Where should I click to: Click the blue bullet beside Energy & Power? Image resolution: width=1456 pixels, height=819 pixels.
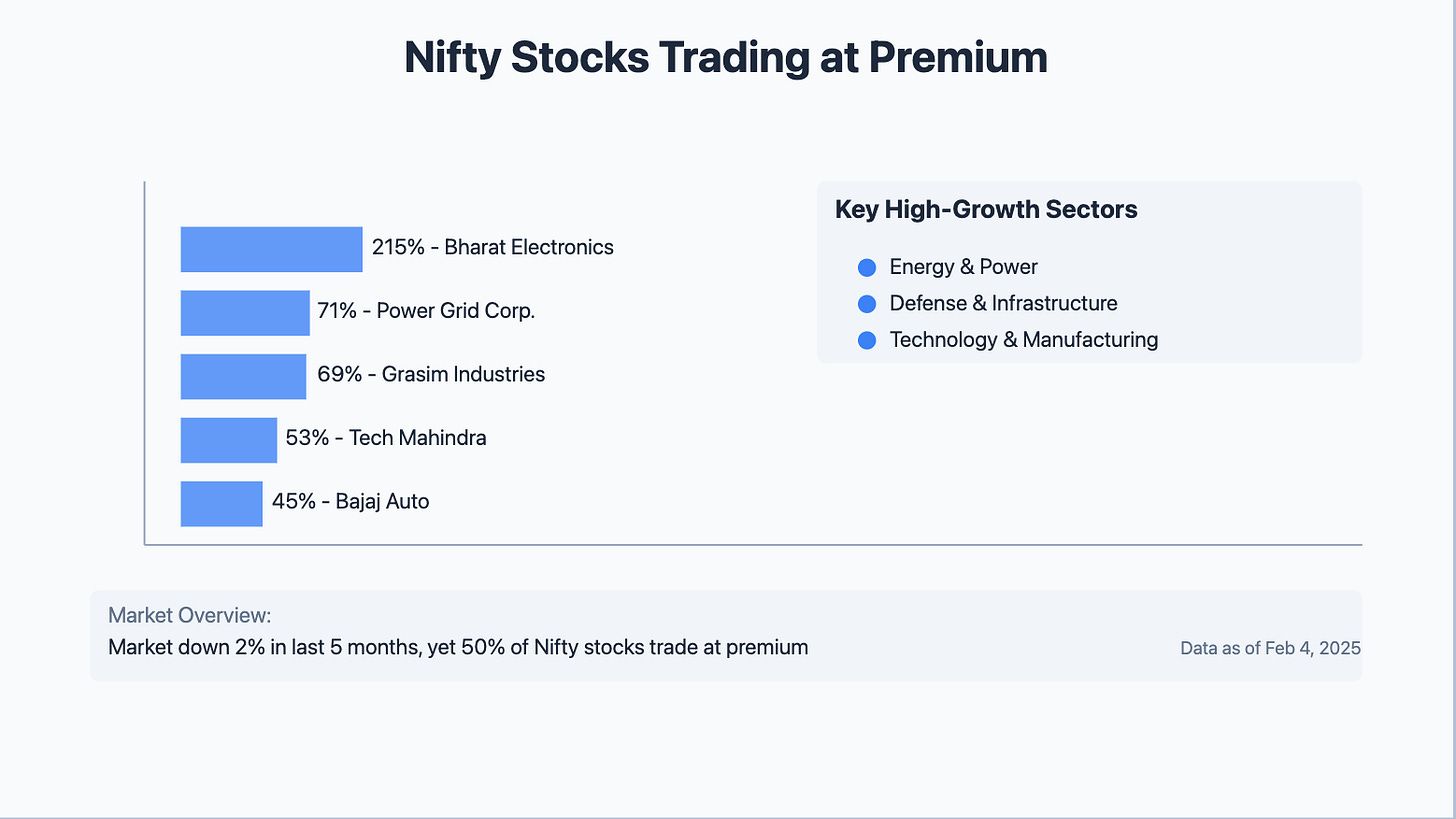click(x=867, y=268)
